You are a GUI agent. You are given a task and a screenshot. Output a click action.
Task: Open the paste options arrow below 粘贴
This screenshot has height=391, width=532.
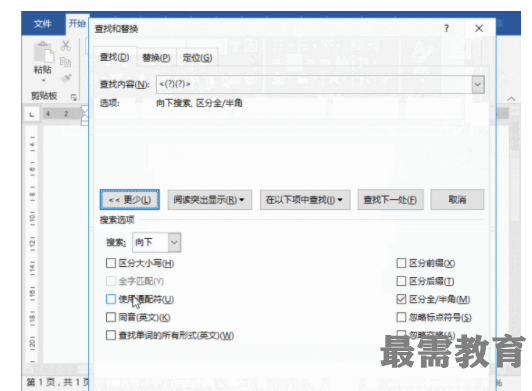click(x=43, y=81)
